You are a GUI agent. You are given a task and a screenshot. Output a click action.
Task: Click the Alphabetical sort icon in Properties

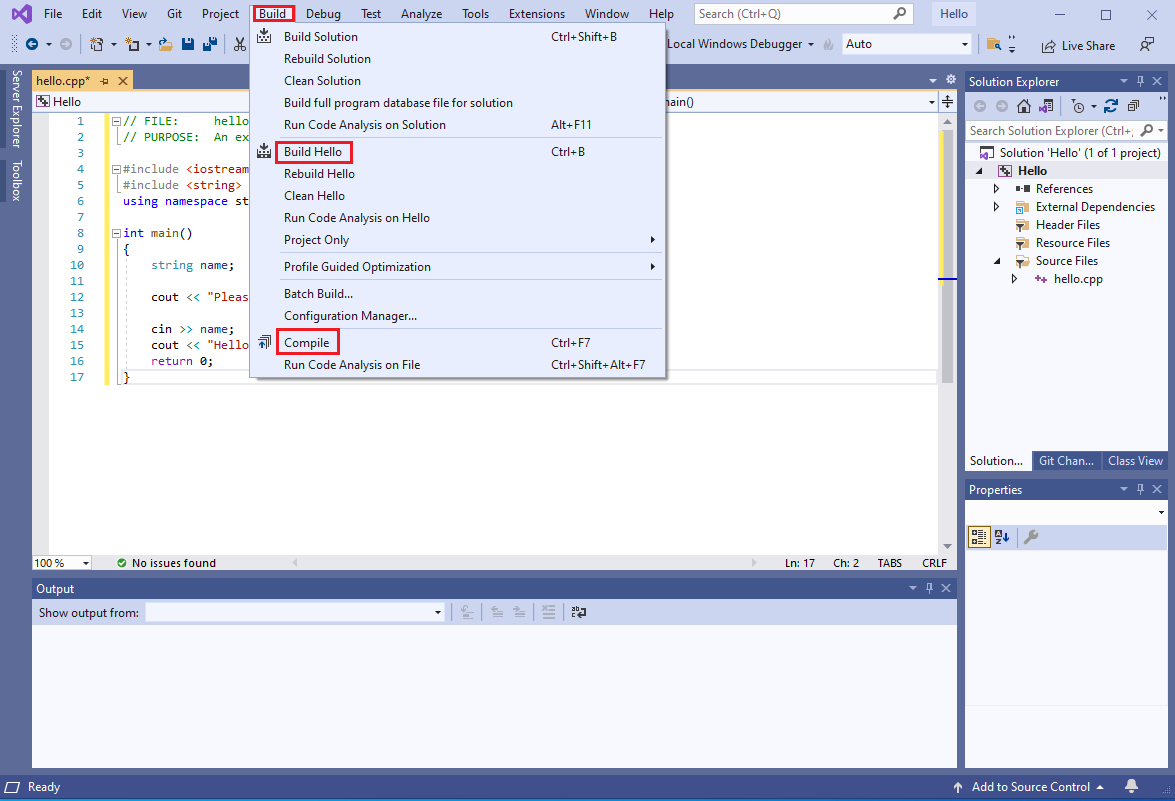(x=1002, y=536)
